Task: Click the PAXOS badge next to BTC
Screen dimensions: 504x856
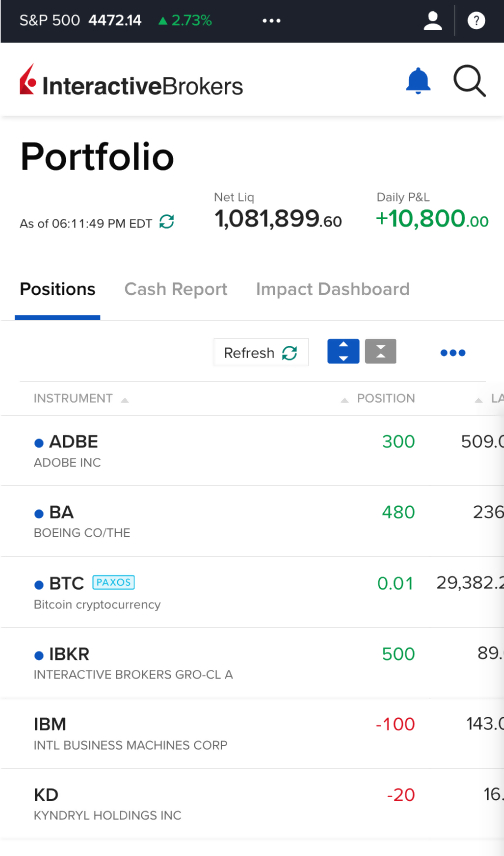Action: point(114,582)
